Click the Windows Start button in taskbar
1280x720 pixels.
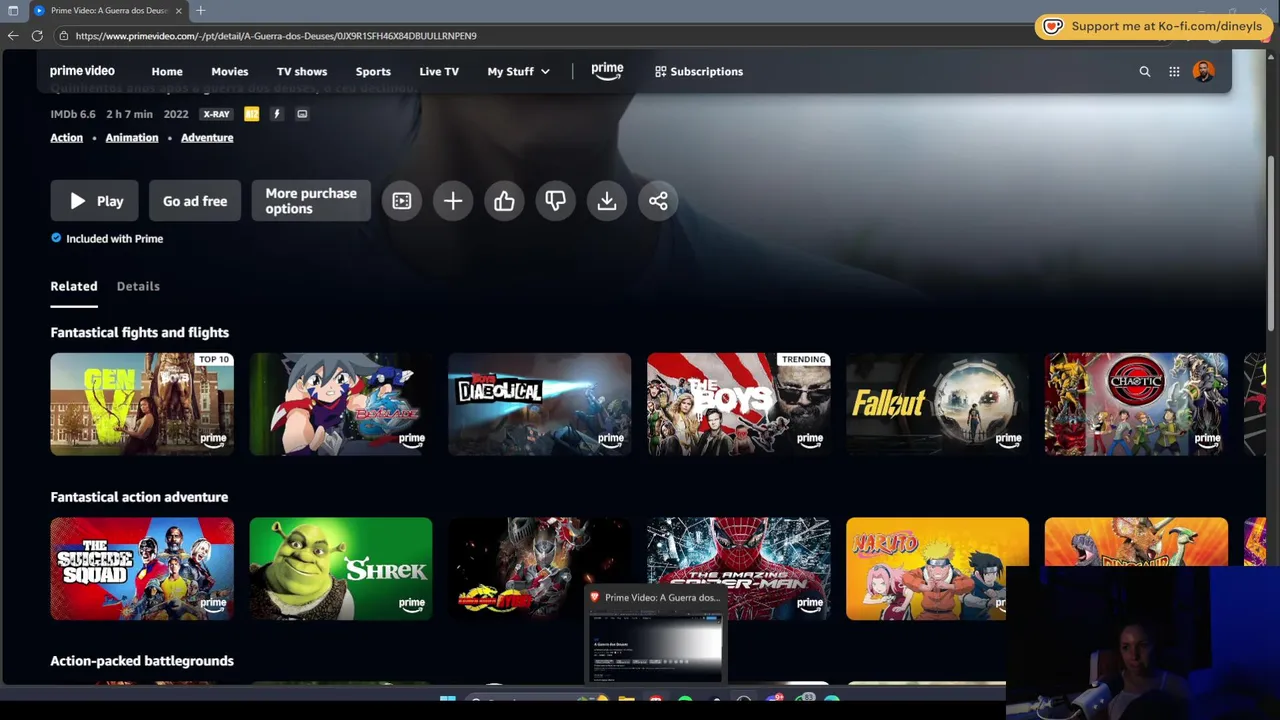tap(448, 699)
